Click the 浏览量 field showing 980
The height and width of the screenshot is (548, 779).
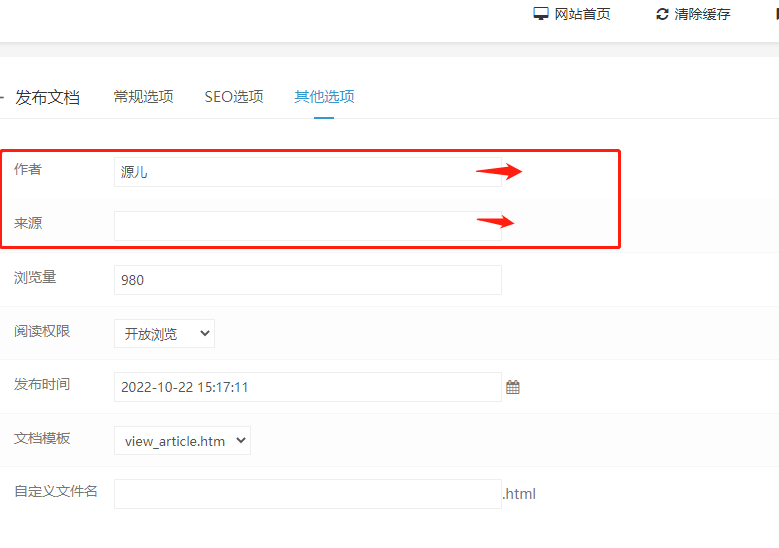coord(308,280)
